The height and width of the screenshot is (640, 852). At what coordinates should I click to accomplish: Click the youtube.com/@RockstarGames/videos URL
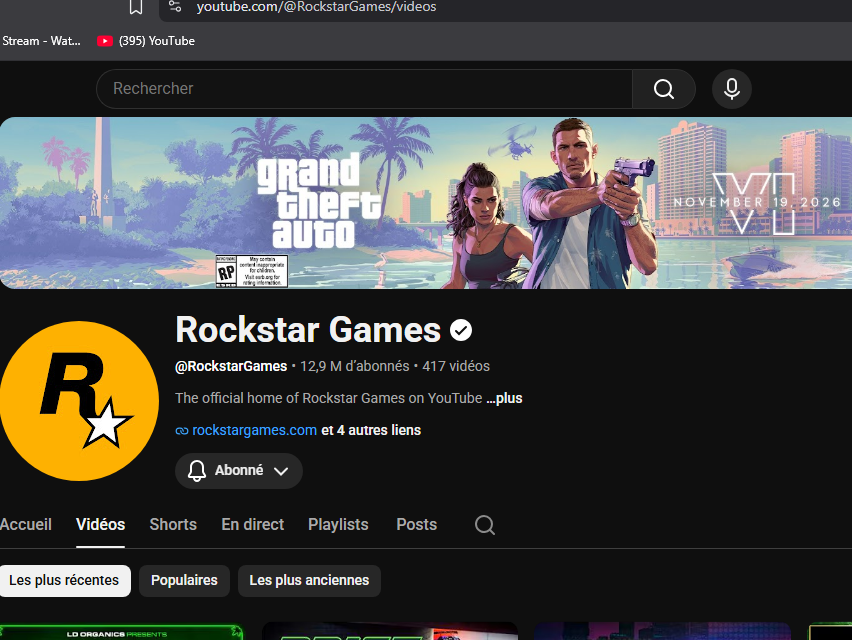pyautogui.click(x=316, y=7)
